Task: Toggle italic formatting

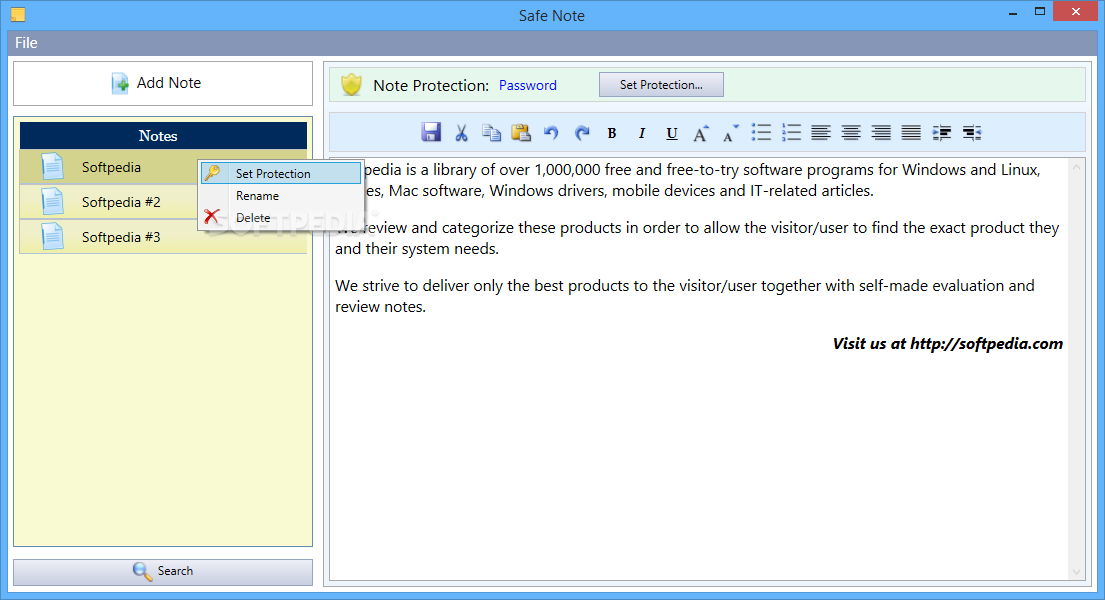Action: pos(641,133)
